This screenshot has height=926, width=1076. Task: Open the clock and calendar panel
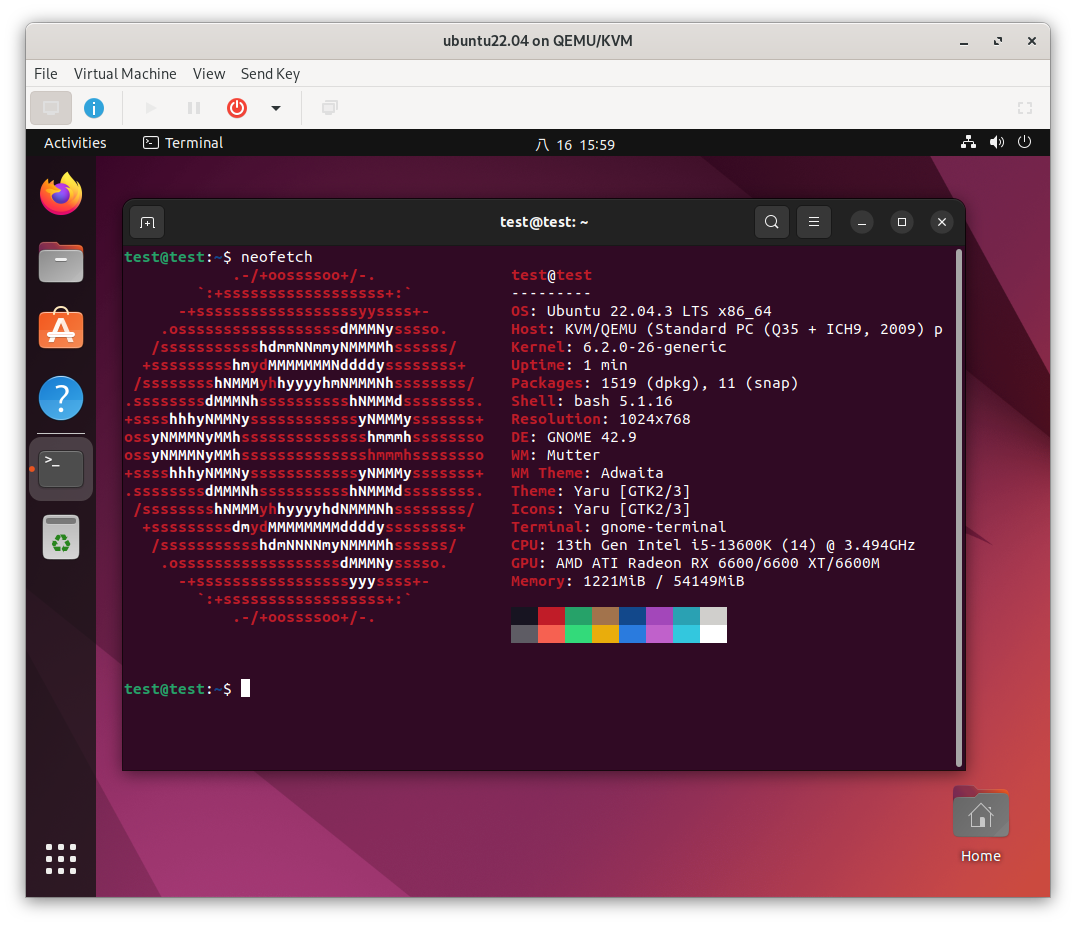[575, 144]
